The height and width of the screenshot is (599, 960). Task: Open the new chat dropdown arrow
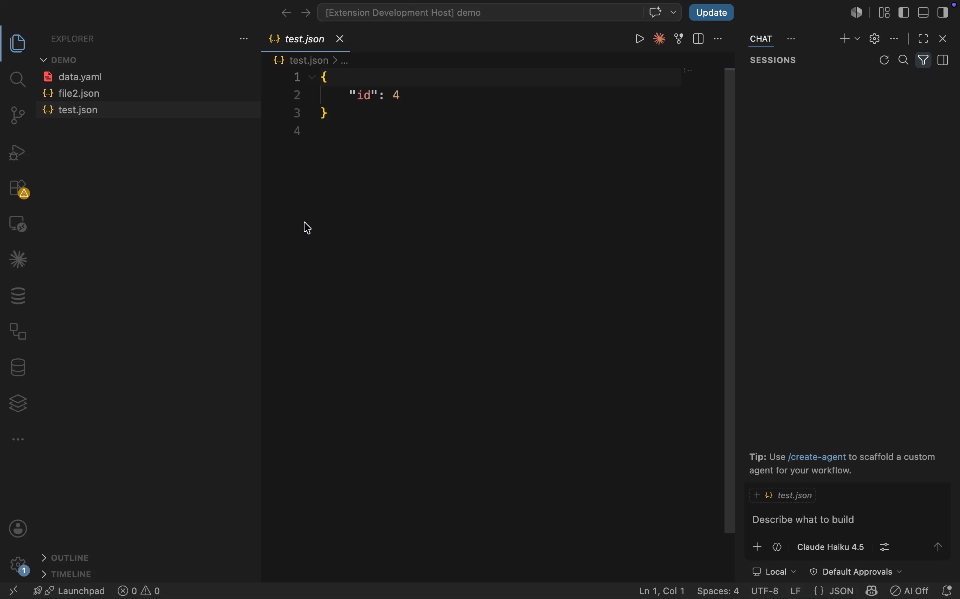[x=857, y=39]
